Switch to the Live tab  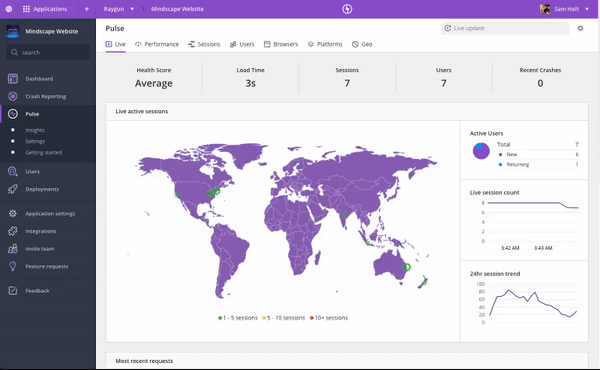tap(116, 44)
